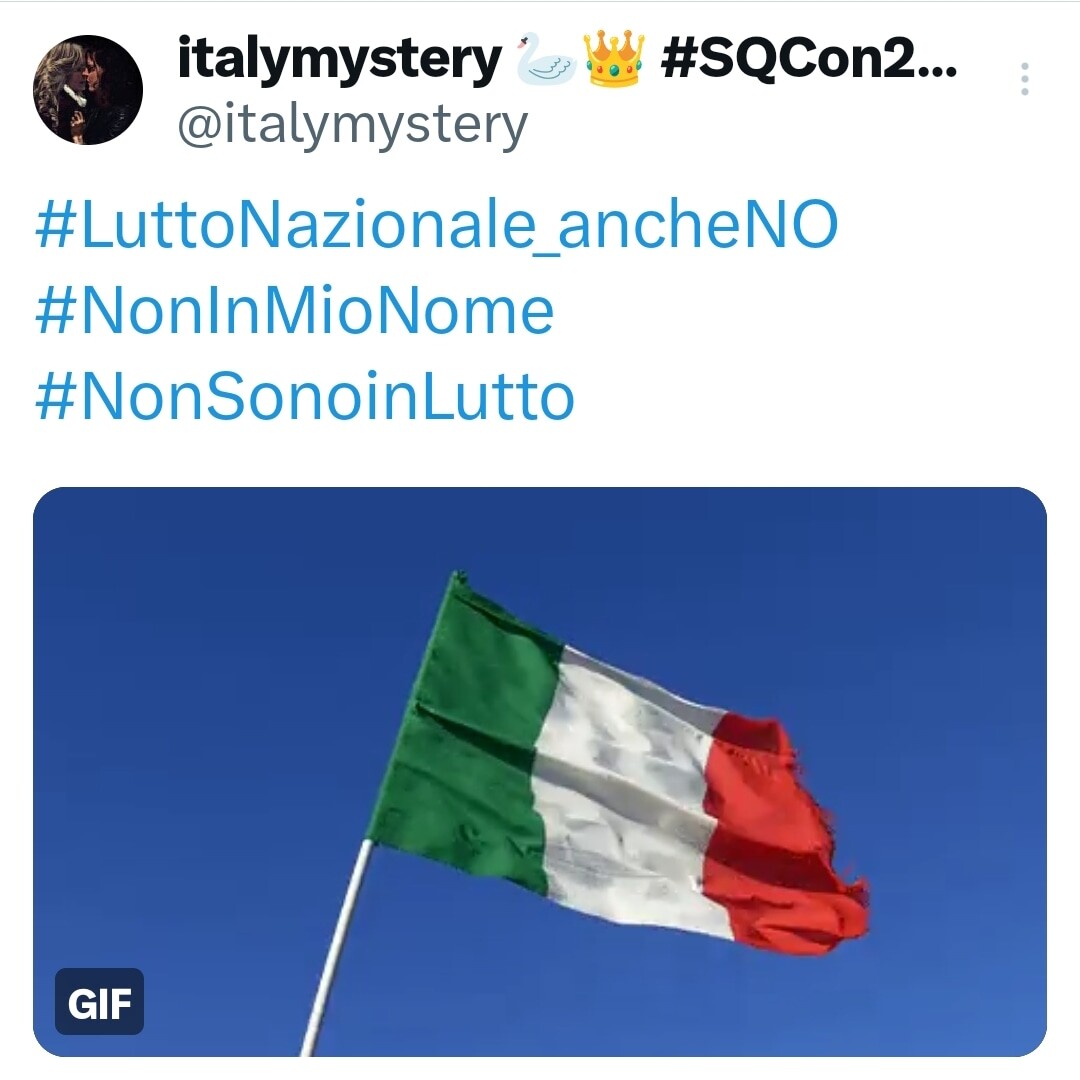Image resolution: width=1080 pixels, height=1080 pixels.
Task: Open hashtag #NonInMioNome
Action: [x=295, y=311]
